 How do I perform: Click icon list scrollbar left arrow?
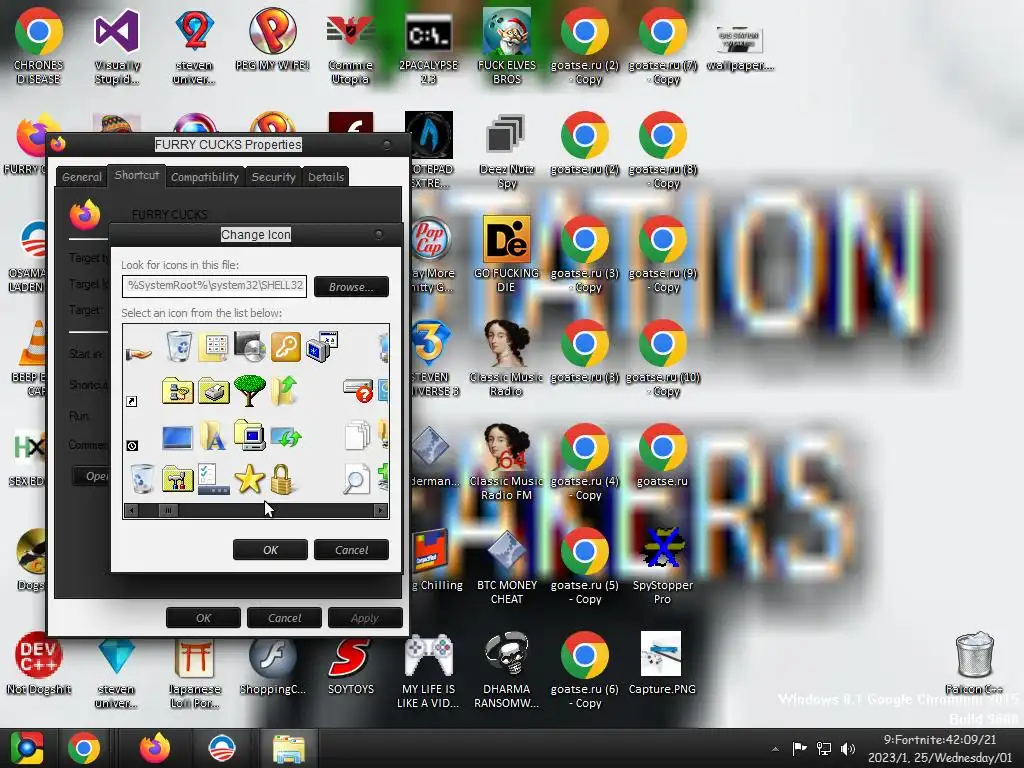131,510
